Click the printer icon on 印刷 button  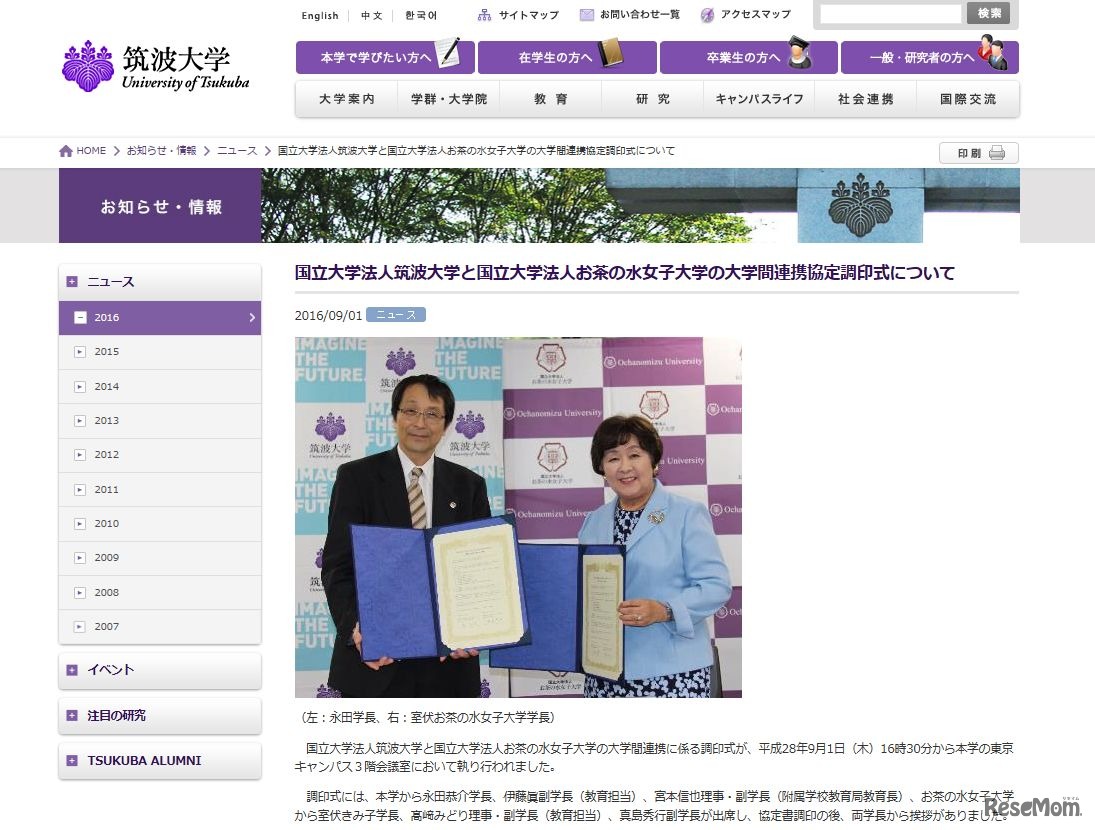997,153
